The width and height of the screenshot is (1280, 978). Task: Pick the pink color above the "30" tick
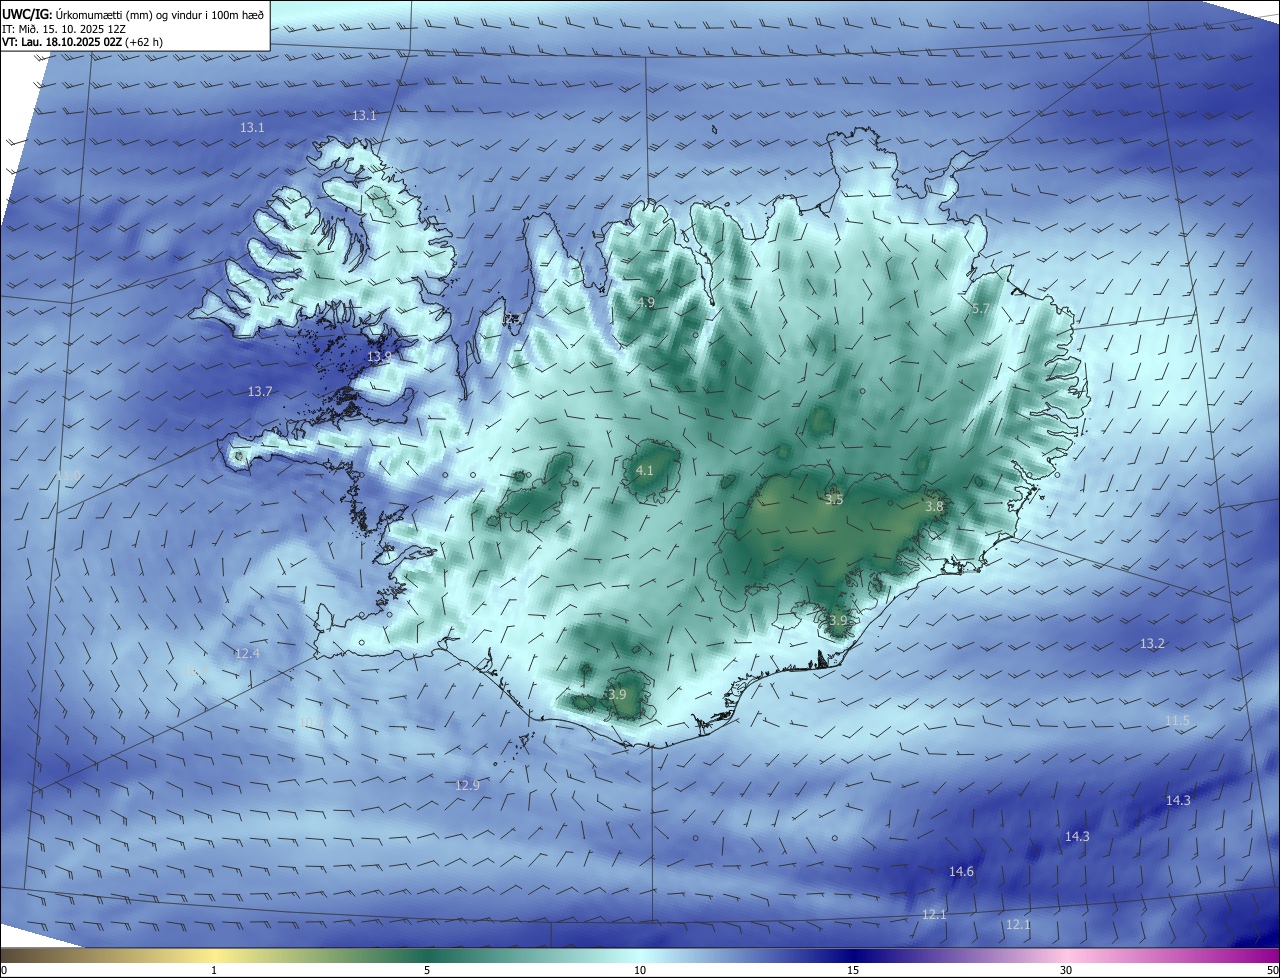point(1066,955)
